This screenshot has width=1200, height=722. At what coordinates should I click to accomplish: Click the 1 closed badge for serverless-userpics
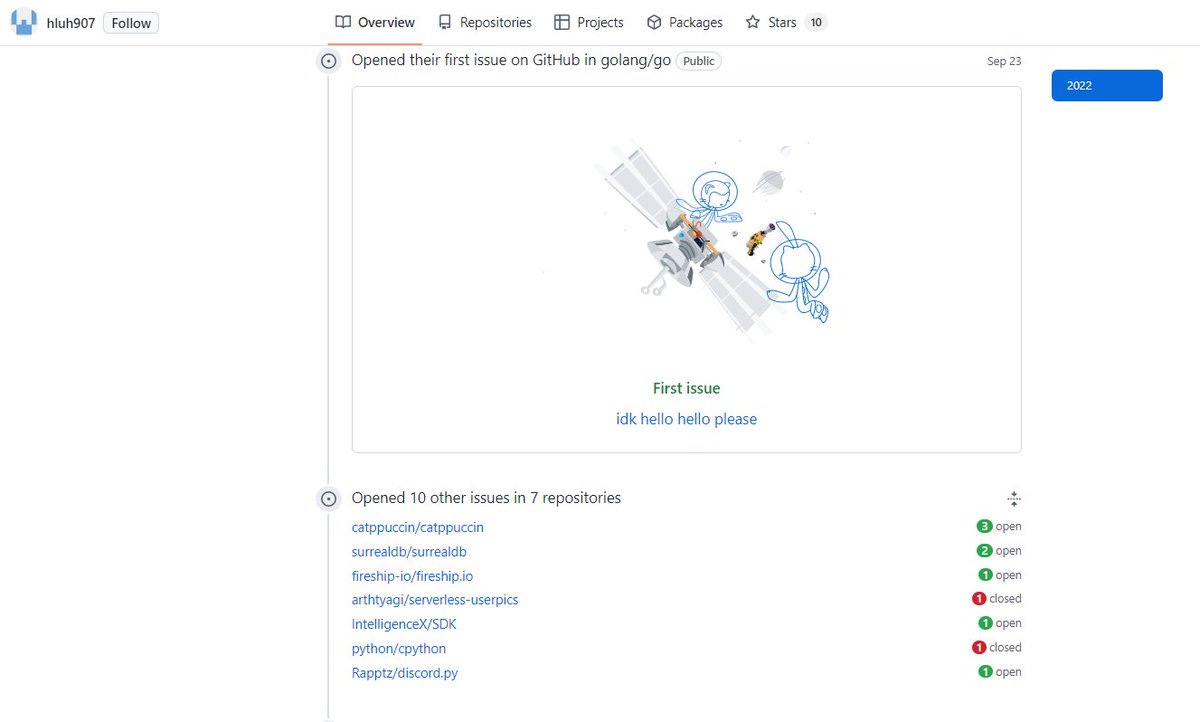click(997, 599)
